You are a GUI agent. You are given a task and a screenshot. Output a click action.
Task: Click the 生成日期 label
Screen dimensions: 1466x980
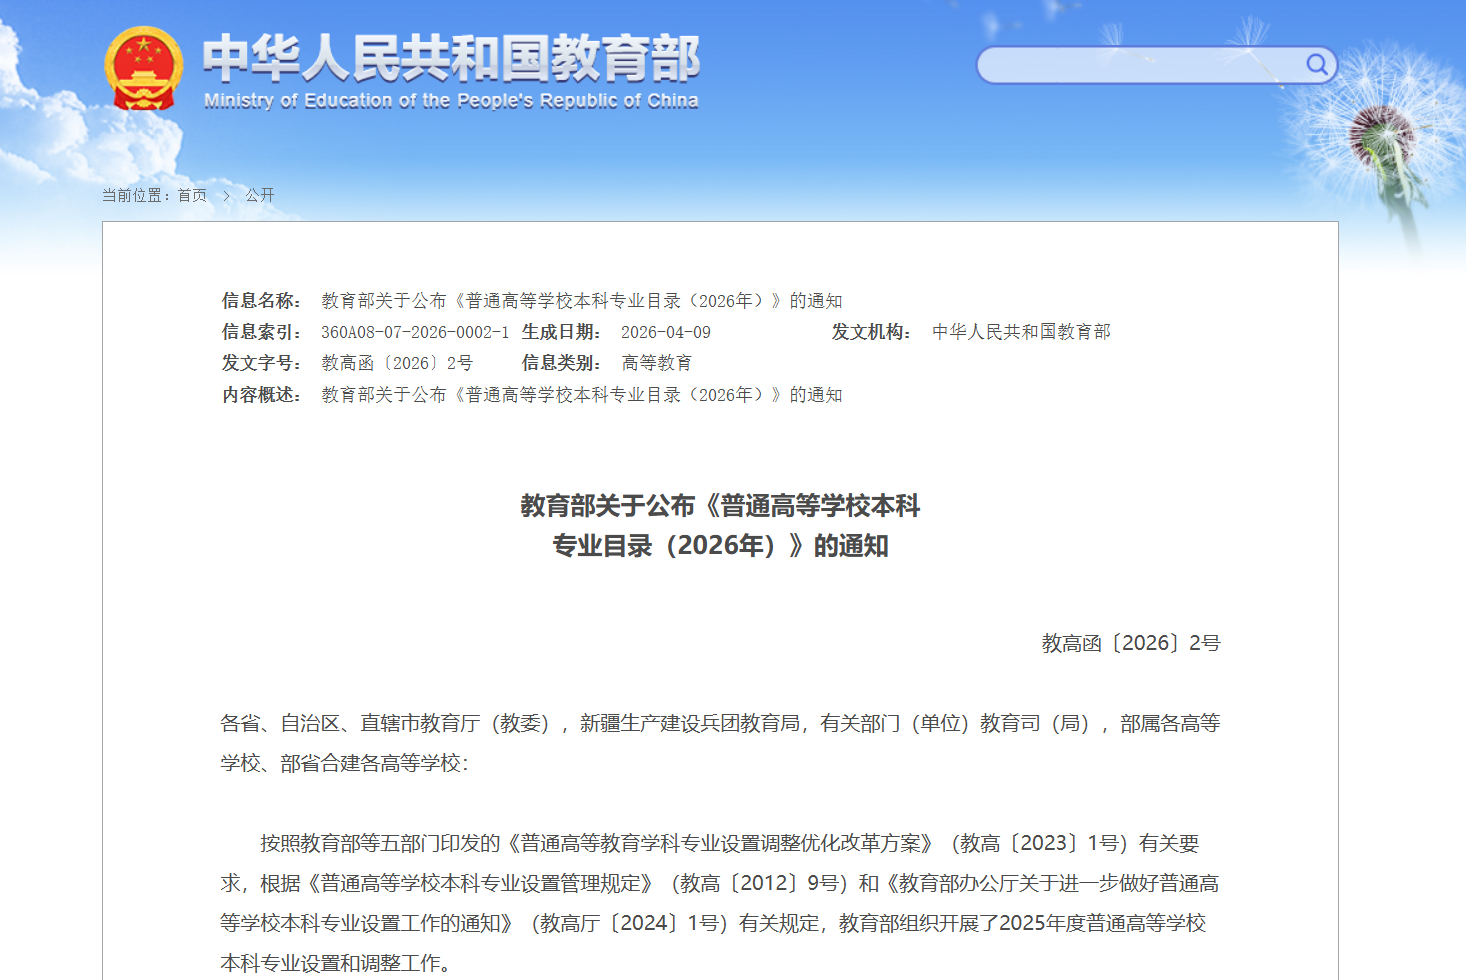(562, 332)
